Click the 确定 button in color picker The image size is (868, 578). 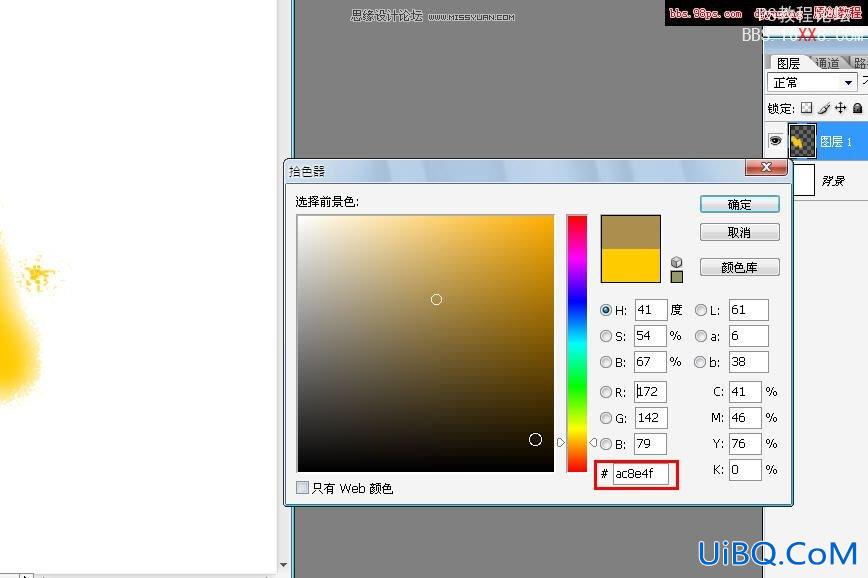[x=739, y=204]
